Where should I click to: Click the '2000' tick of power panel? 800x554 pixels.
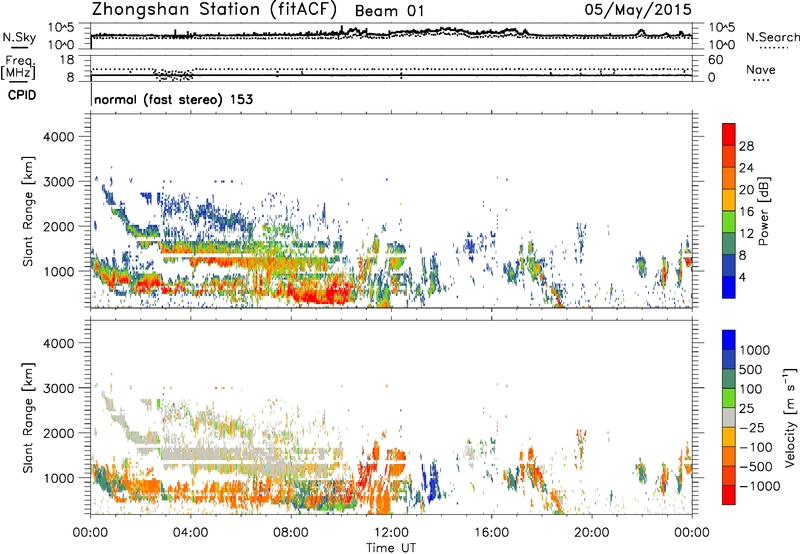58,226
